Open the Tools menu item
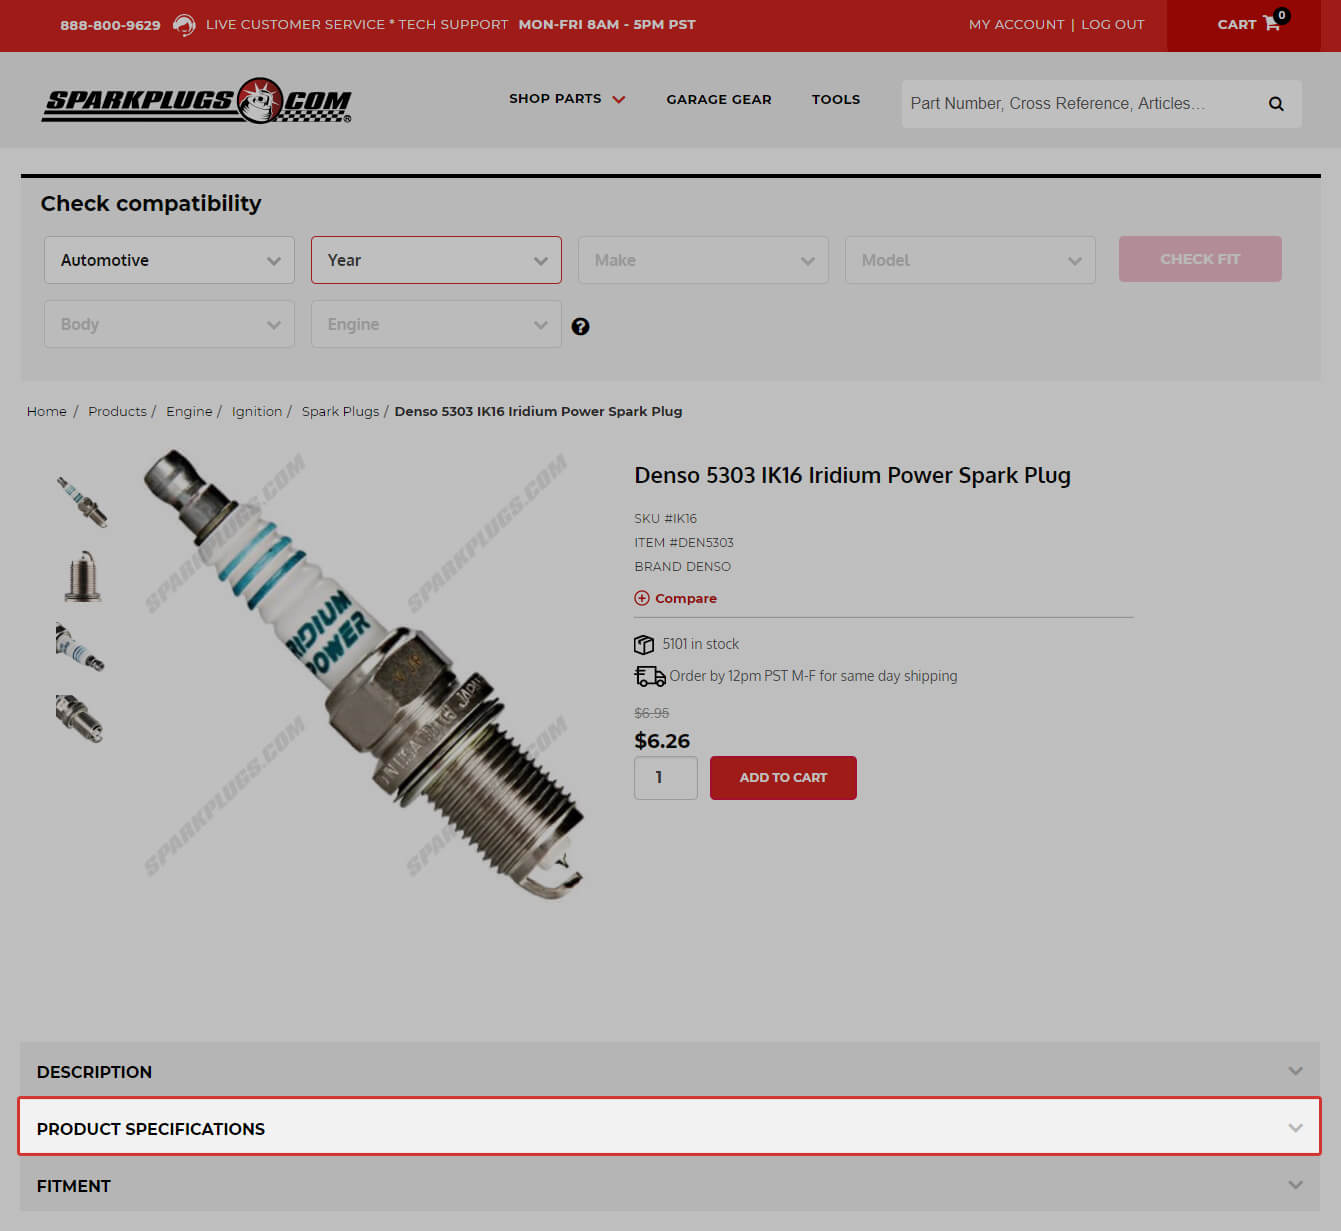The image size is (1341, 1231). 836,99
